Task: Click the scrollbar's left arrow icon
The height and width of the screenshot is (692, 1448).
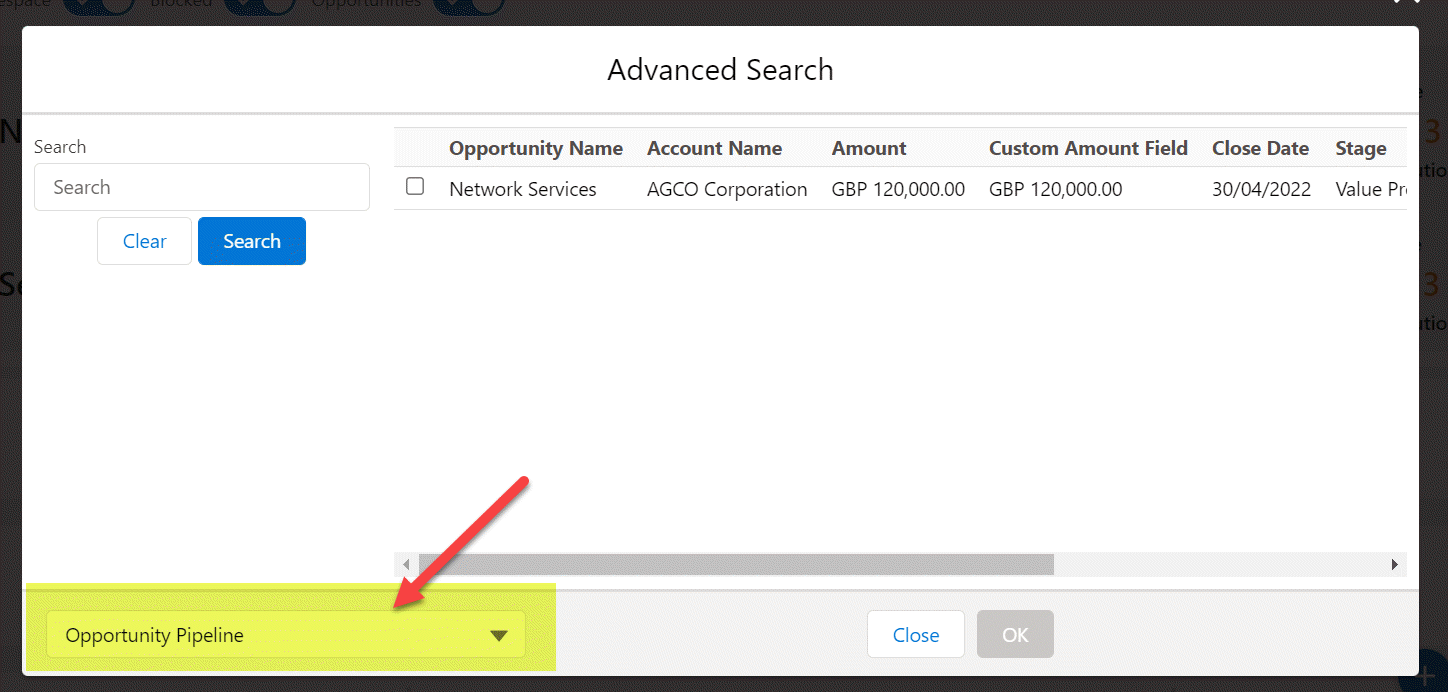Action: click(x=406, y=565)
